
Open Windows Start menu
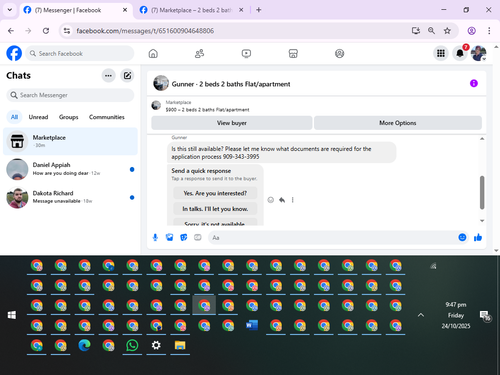12,315
